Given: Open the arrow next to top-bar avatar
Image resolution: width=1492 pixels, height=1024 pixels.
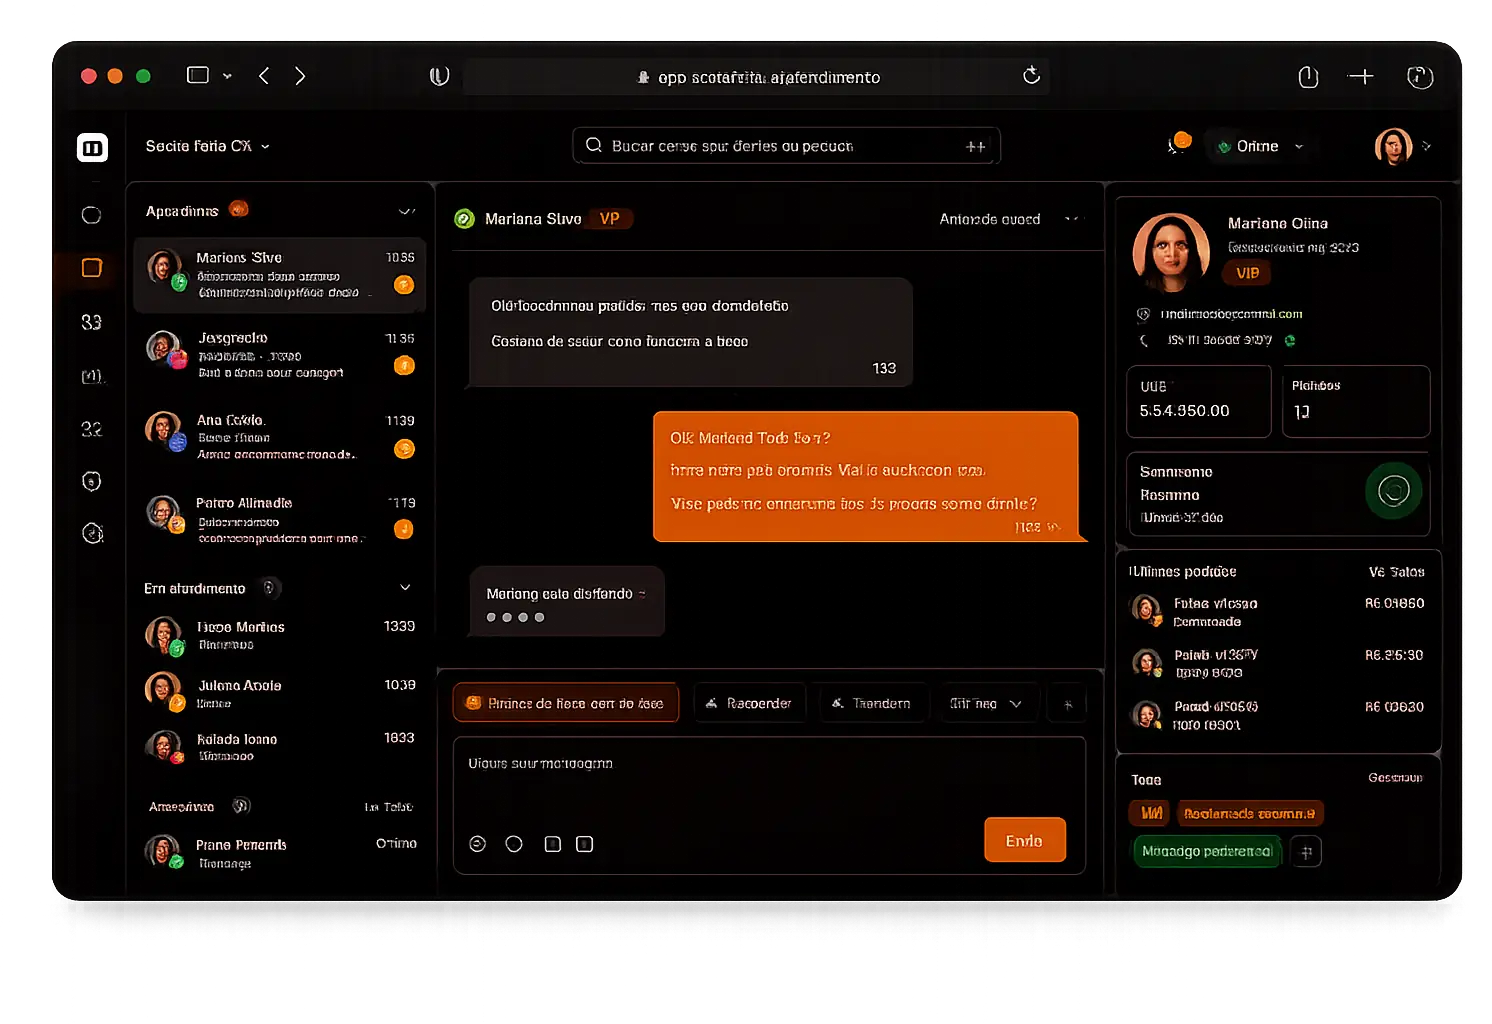Looking at the screenshot, I should coord(1427,146).
